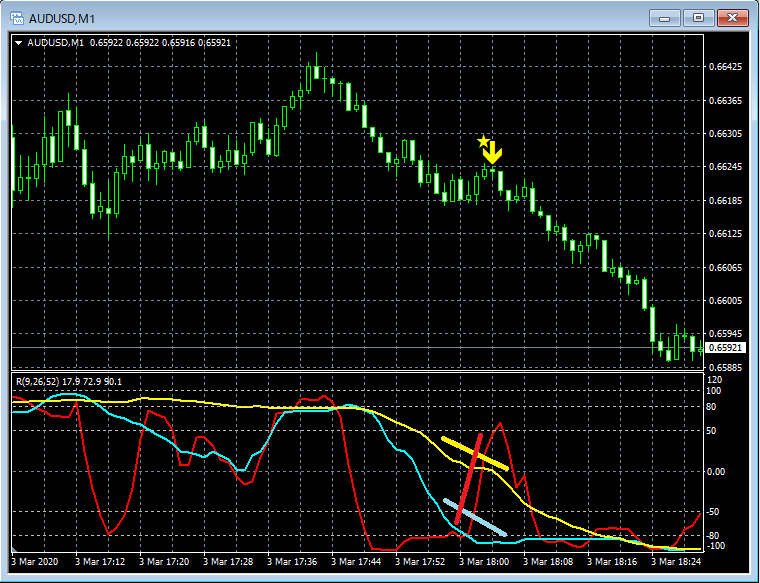Click price scale value 0.66245
The height and width of the screenshot is (583, 760).
725,167
